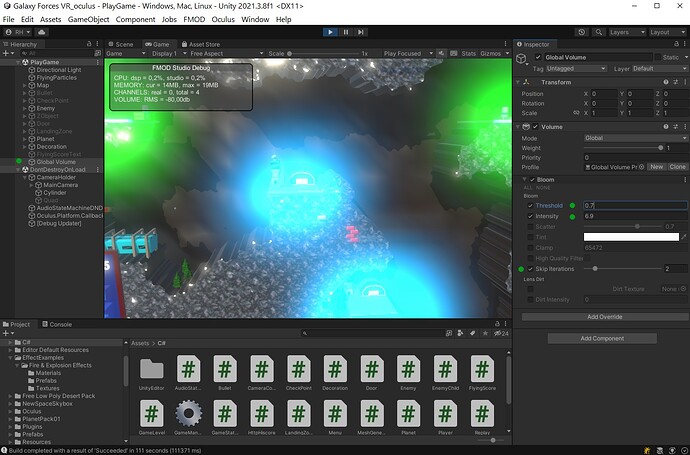Image resolution: width=690 pixels, height=455 pixels.
Task: Lock the Inspector panel
Action: point(676,44)
